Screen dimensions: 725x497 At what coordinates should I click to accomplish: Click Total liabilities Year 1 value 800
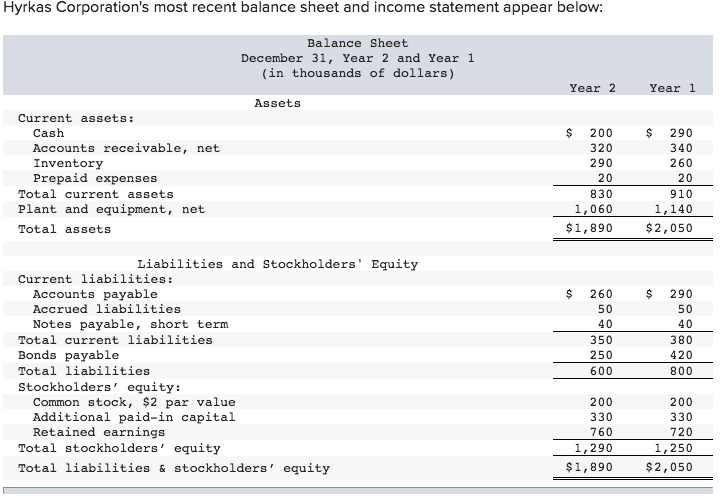(x=681, y=371)
